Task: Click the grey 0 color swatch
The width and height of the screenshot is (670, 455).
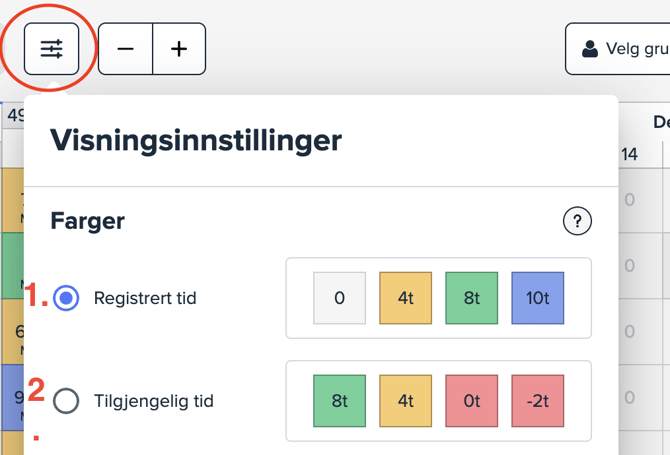Action: coord(339,298)
